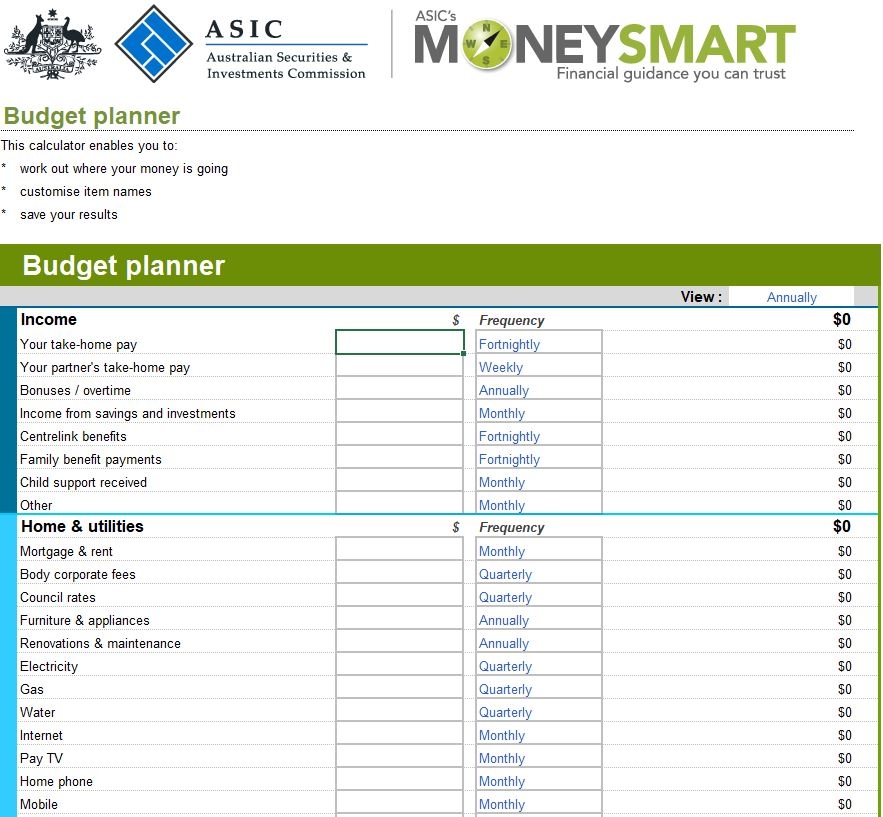The image size is (883, 817).
Task: Click the amount cell for Your take-home pay
Action: pyautogui.click(x=400, y=344)
